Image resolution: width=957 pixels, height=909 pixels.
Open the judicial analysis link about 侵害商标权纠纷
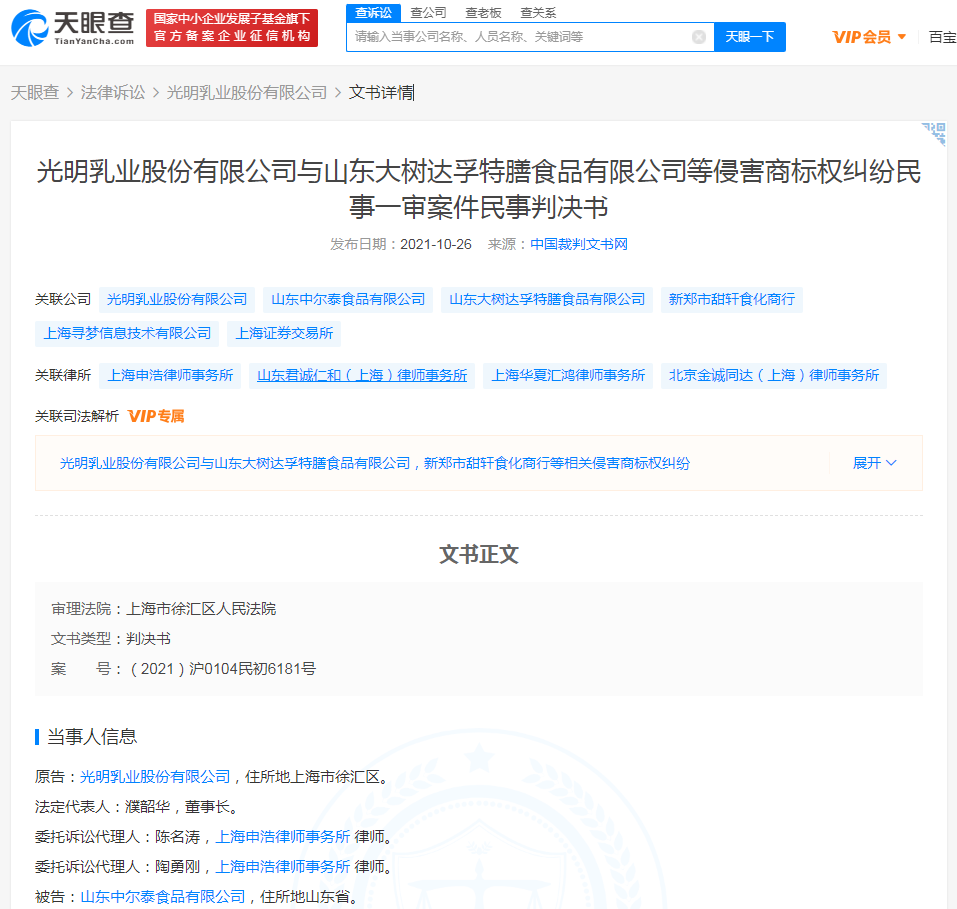[x=375, y=463]
